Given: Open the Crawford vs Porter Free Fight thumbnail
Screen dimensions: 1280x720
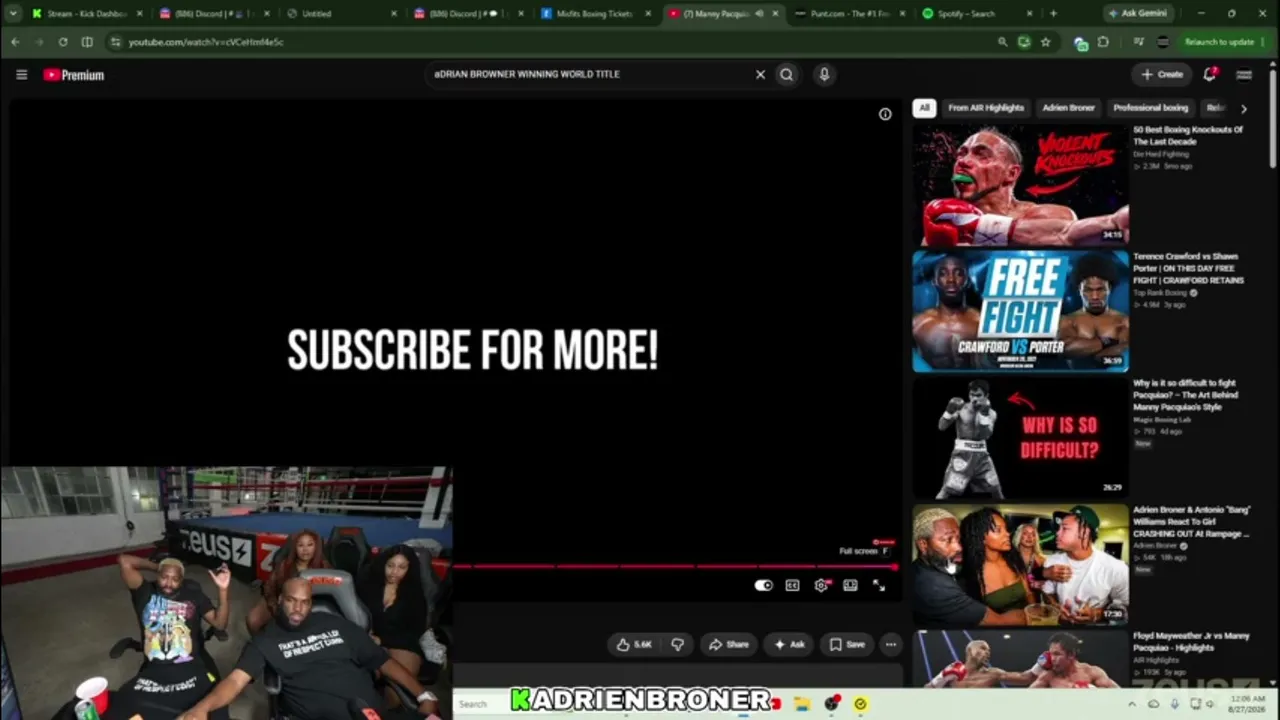Looking at the screenshot, I should pos(1020,311).
